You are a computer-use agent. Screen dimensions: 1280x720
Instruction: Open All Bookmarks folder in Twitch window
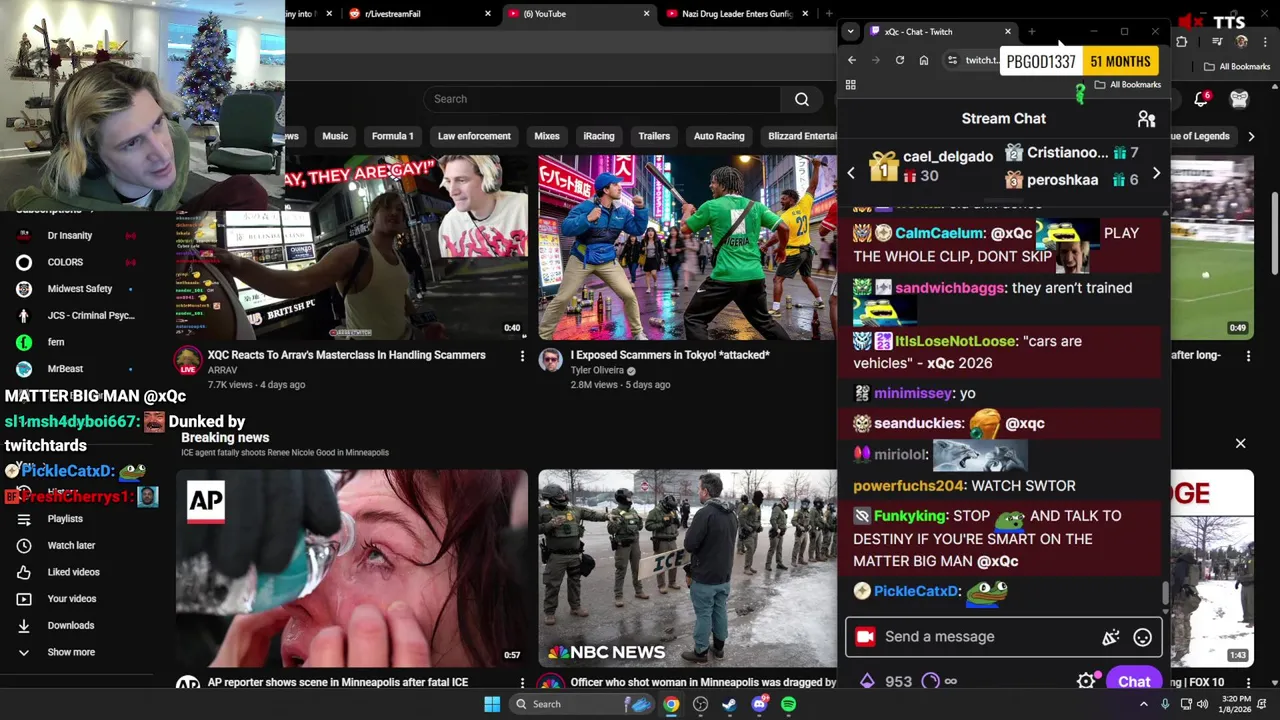click(x=1127, y=85)
